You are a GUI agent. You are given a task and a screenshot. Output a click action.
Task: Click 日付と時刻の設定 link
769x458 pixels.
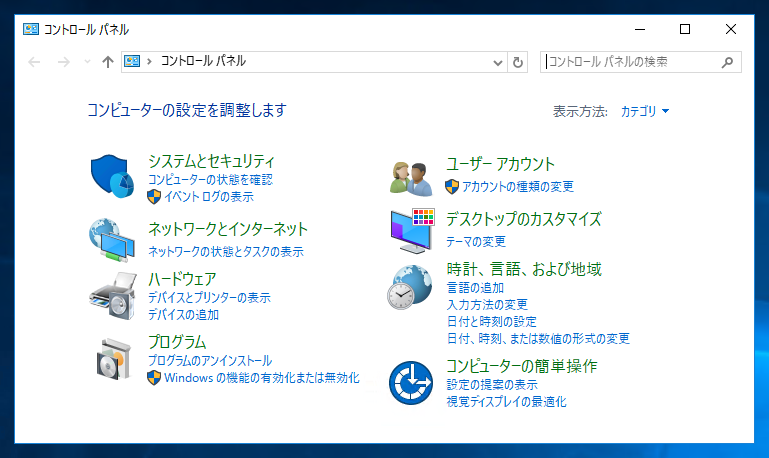tap(491, 322)
